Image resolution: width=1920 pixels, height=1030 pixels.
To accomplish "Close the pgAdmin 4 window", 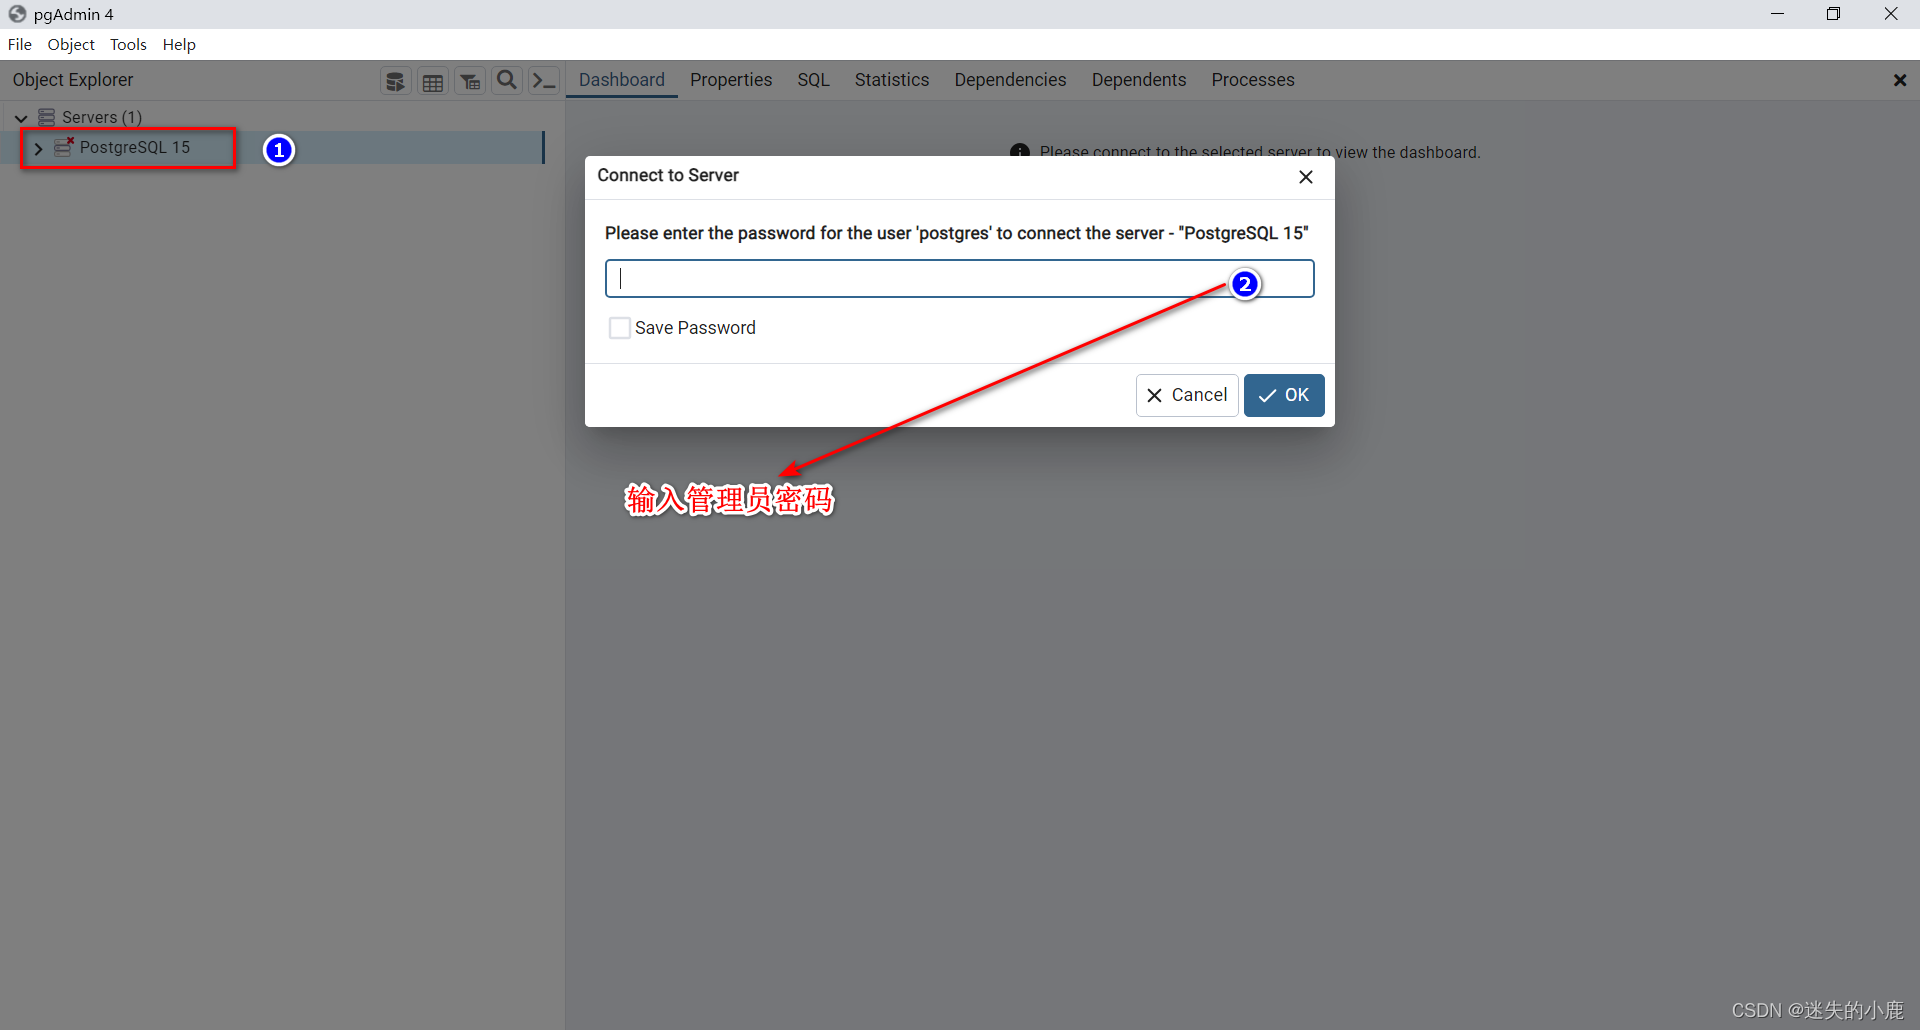I will pos(1891,14).
